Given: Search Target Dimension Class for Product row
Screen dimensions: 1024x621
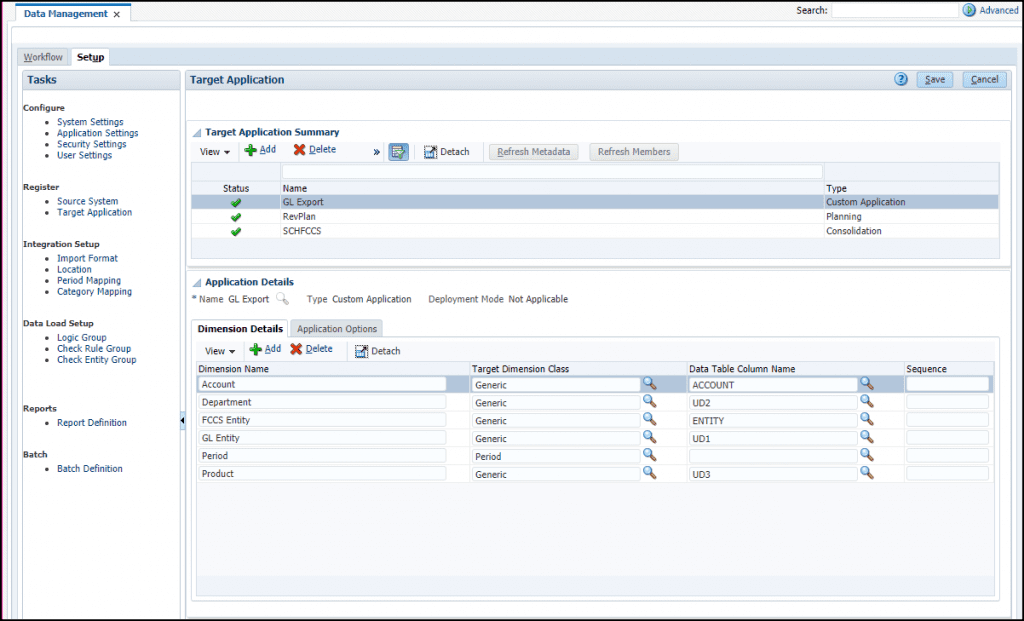Looking at the screenshot, I should click(650, 472).
